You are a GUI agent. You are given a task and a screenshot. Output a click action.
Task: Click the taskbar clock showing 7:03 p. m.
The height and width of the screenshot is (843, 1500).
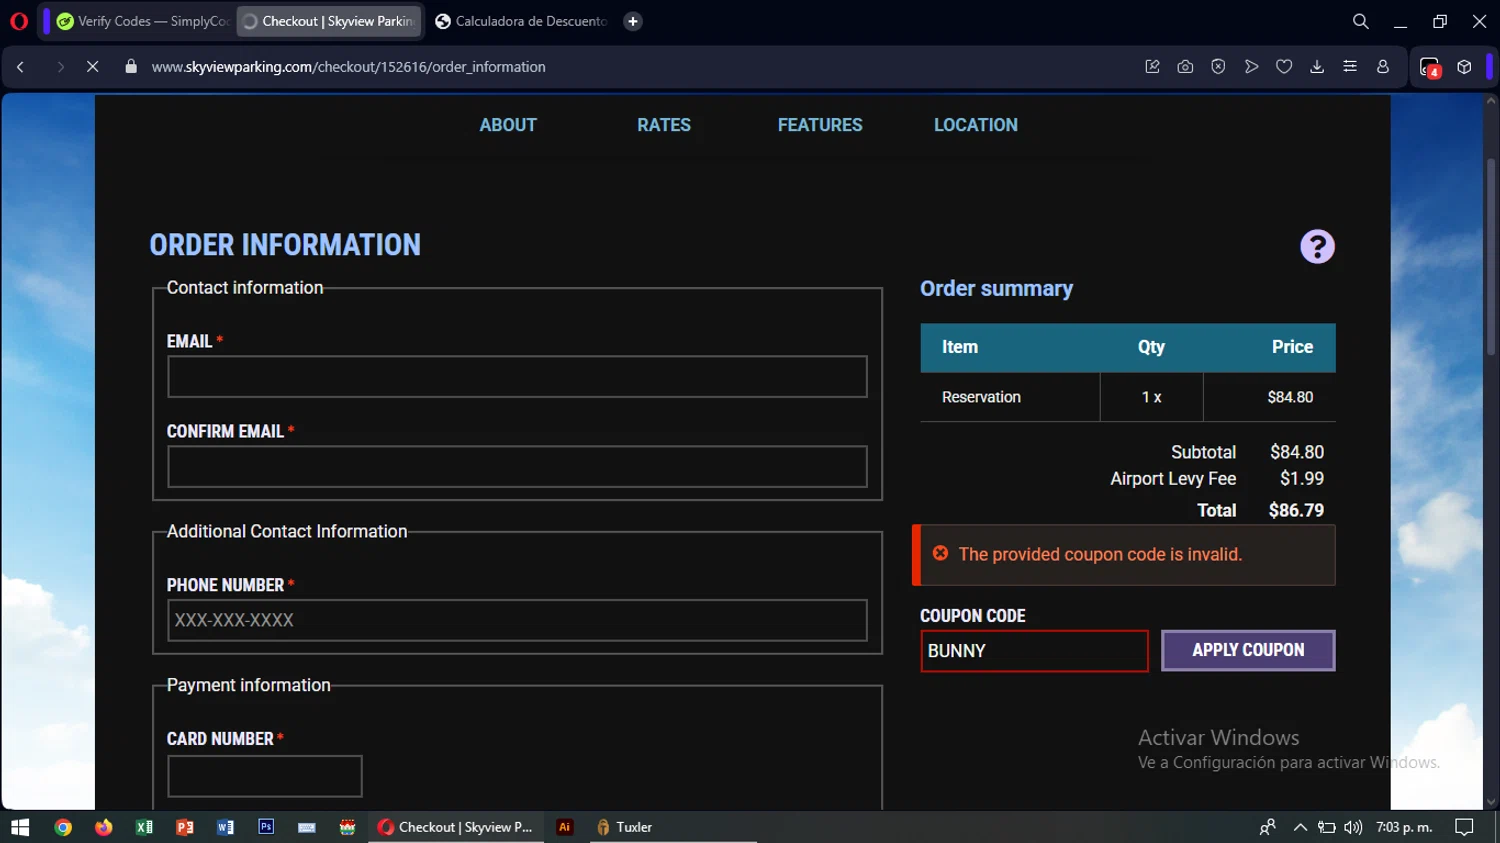(1404, 827)
